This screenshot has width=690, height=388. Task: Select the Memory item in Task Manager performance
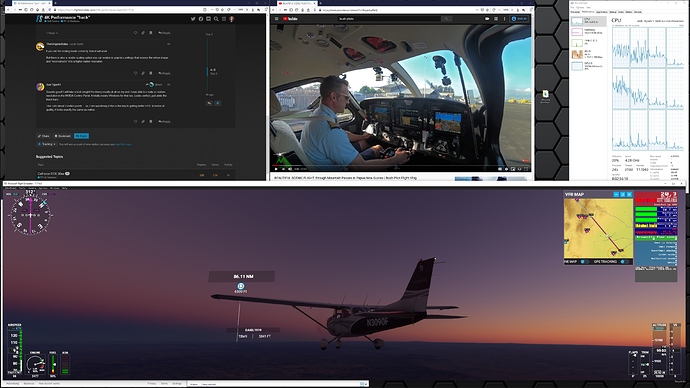click(588, 32)
